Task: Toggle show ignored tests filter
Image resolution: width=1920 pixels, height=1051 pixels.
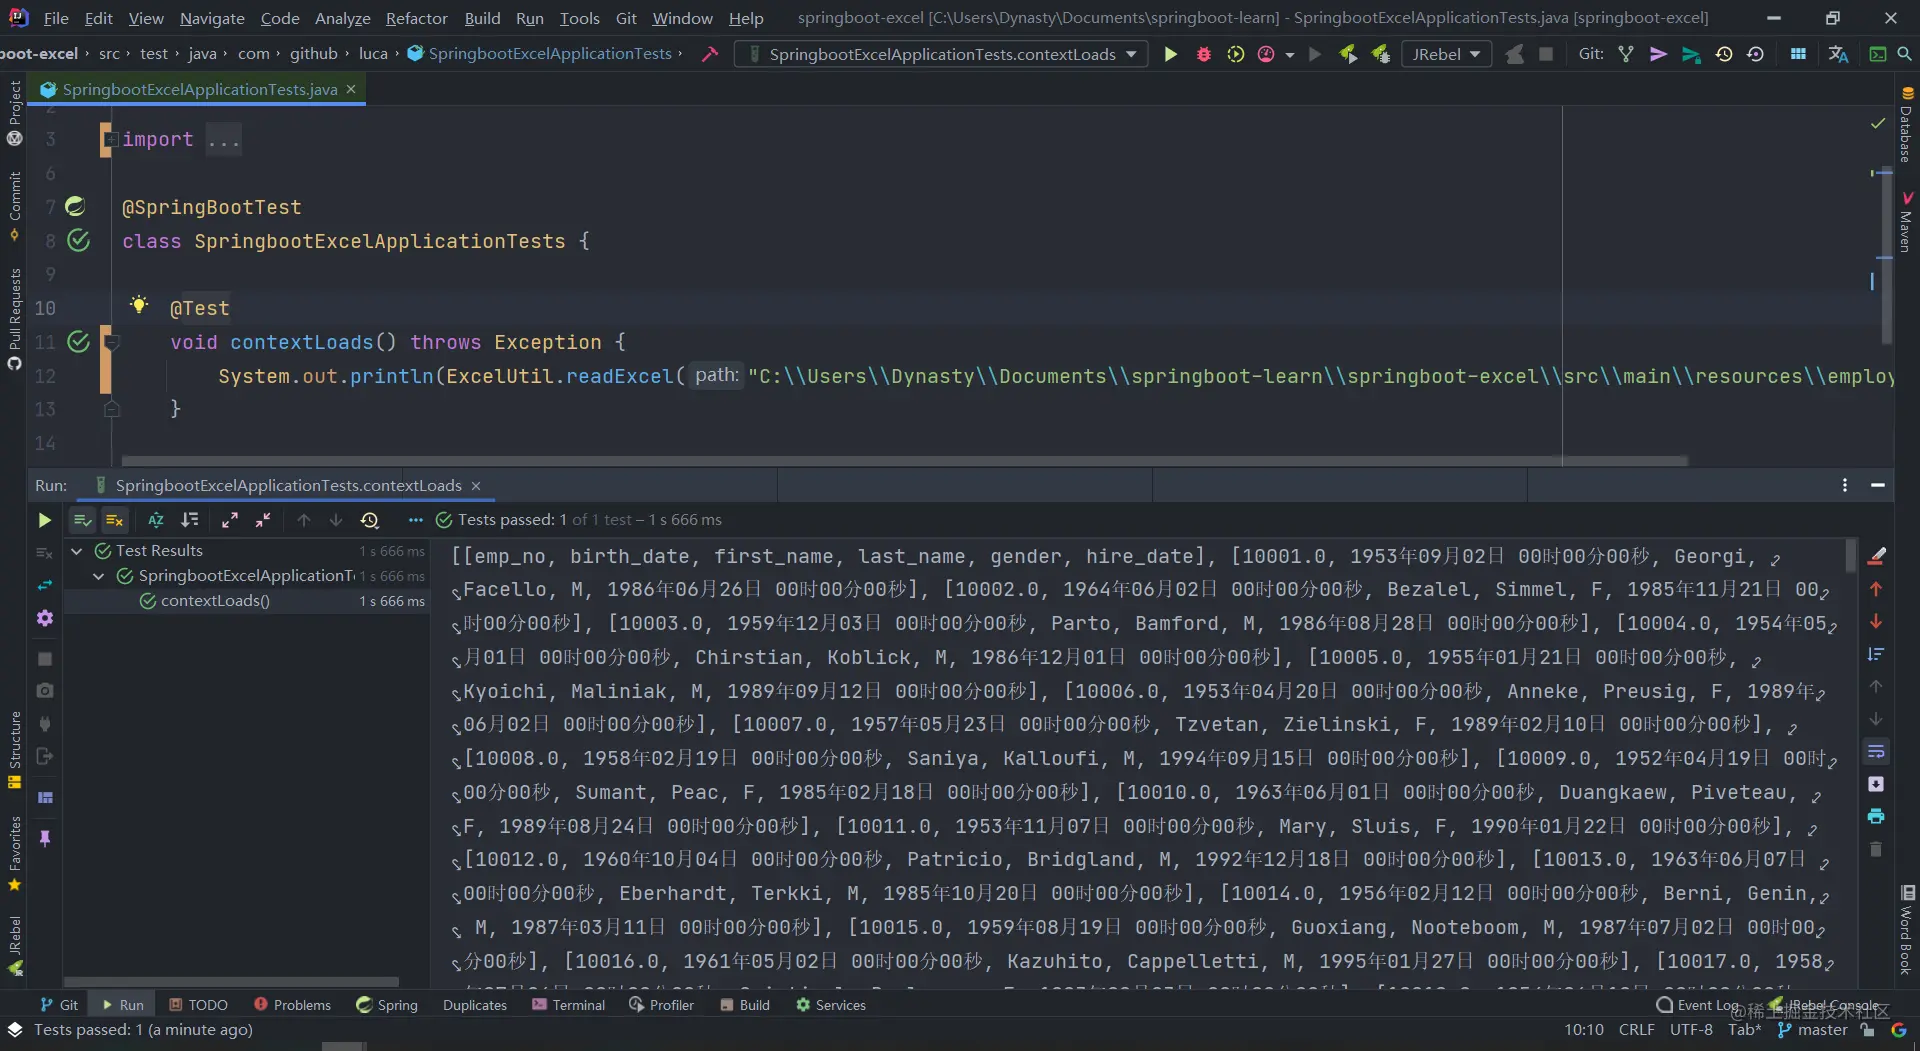Action: point(115,520)
